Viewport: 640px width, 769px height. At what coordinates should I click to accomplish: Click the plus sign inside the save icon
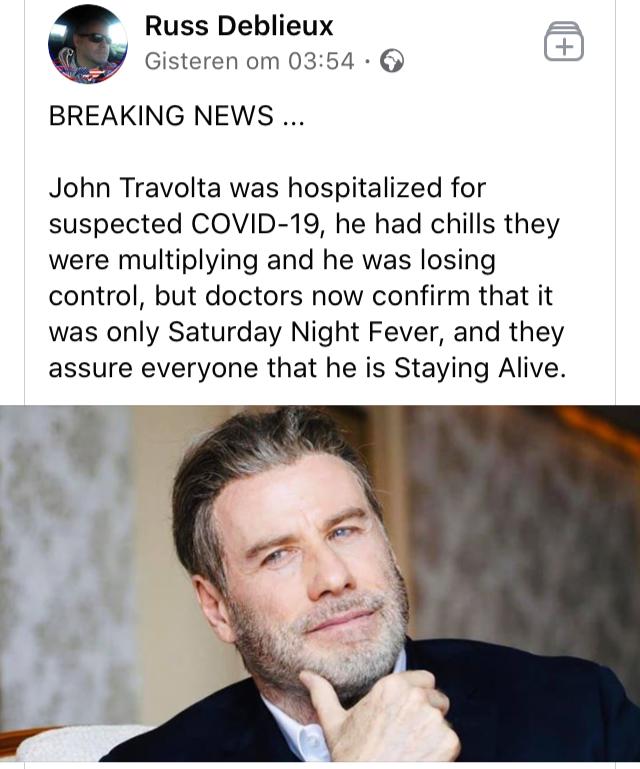coord(565,48)
